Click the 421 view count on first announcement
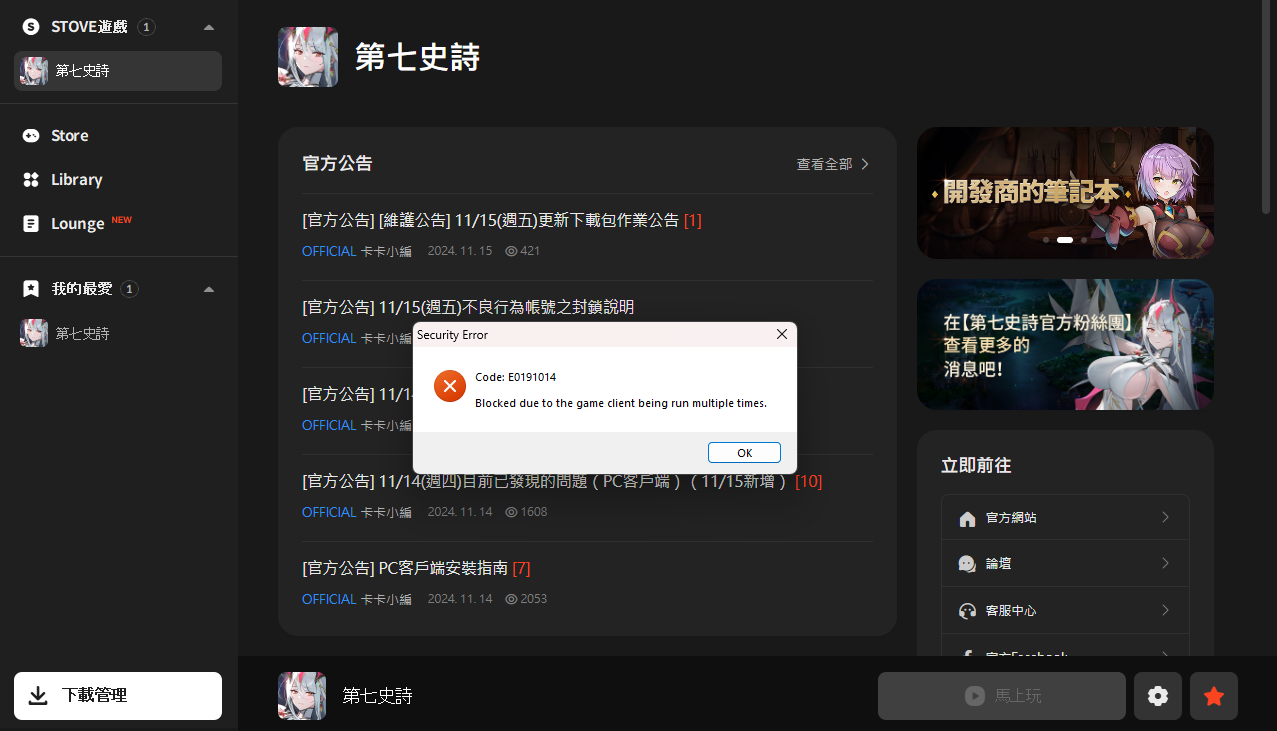Viewport: 1277px width, 731px height. (522, 251)
